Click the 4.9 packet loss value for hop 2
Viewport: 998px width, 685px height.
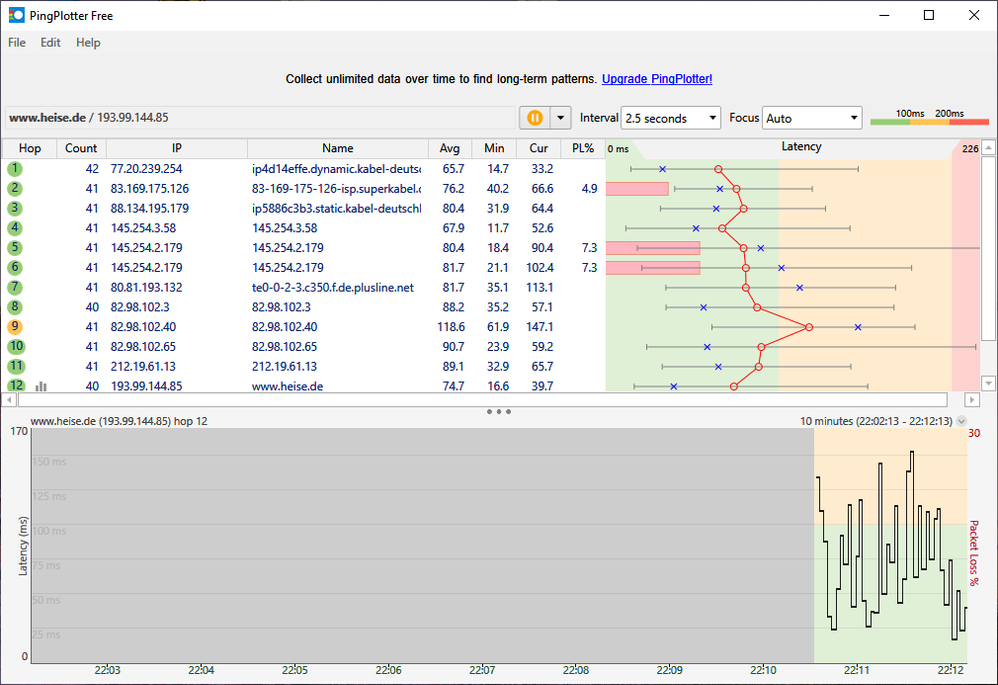589,188
